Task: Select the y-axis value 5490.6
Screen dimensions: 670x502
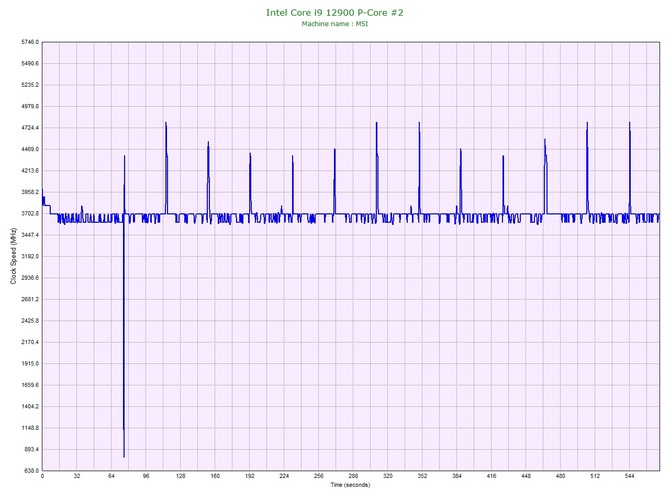Action: click(x=30, y=63)
